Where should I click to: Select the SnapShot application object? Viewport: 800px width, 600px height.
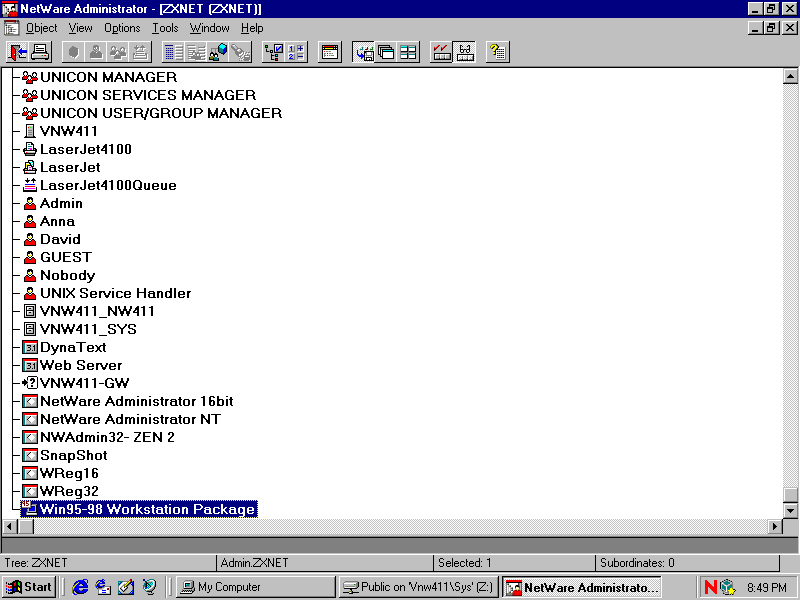click(65, 455)
